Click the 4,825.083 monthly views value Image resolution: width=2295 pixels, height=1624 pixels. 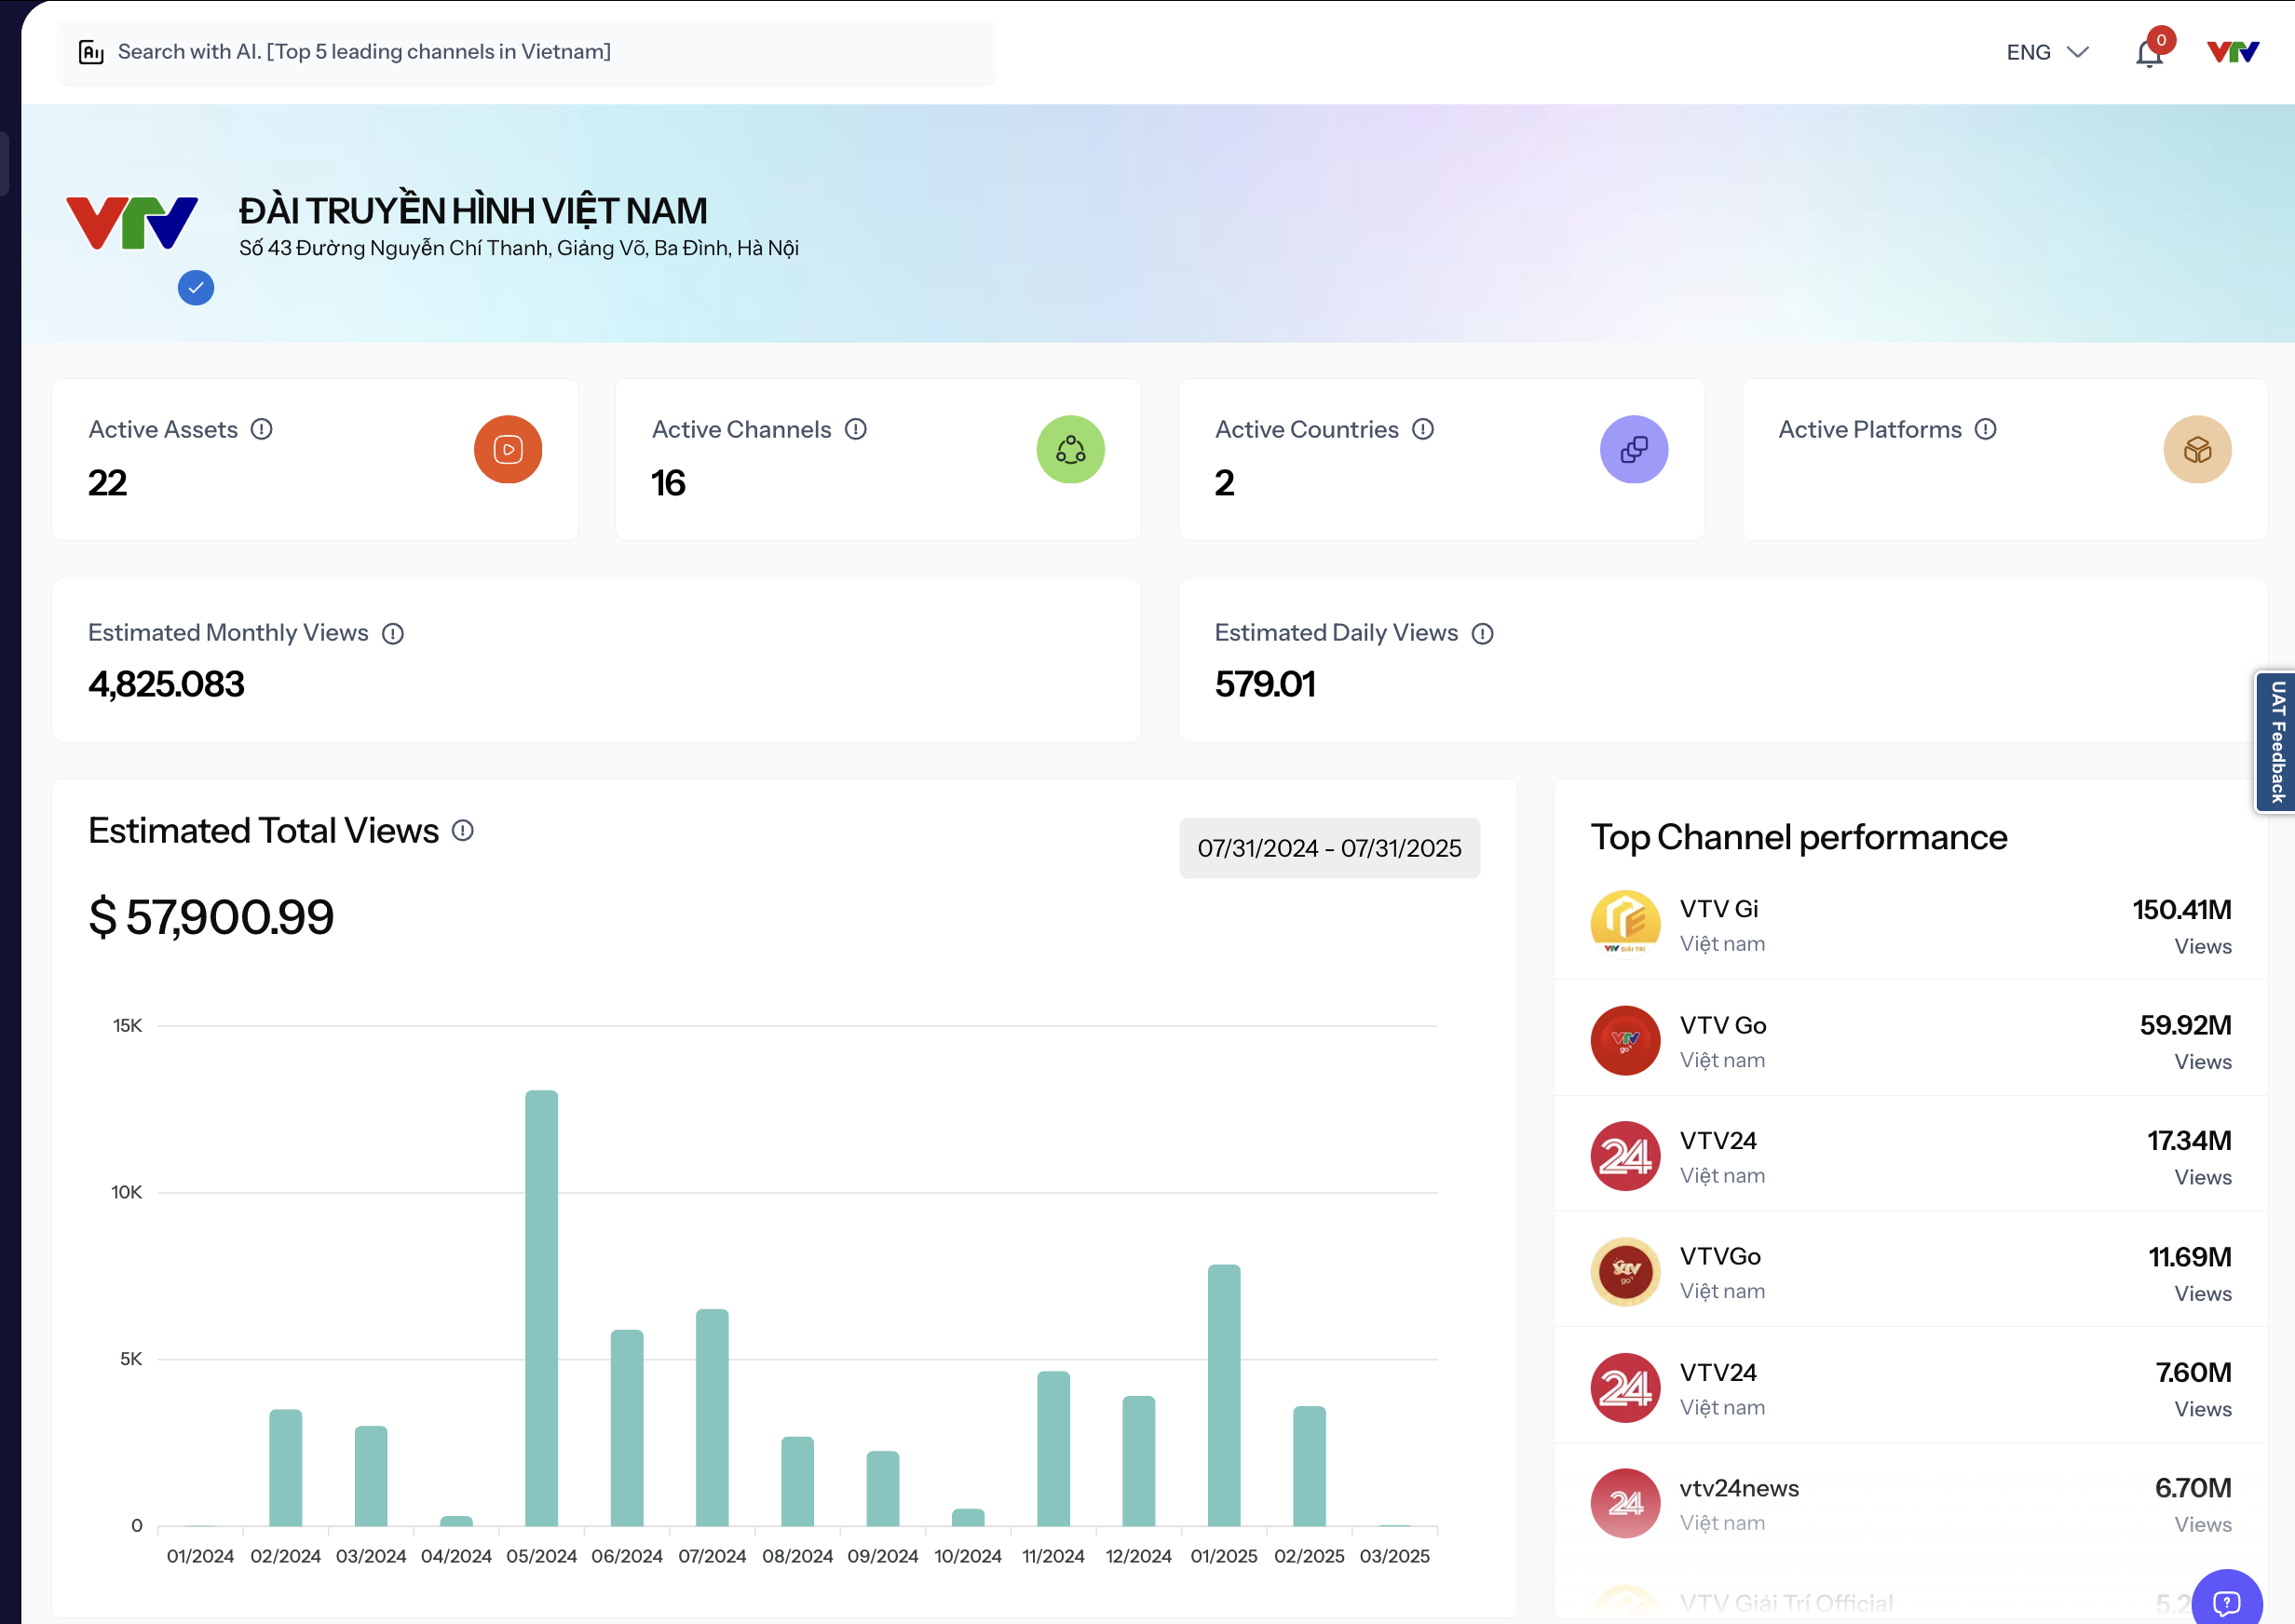pos(166,684)
